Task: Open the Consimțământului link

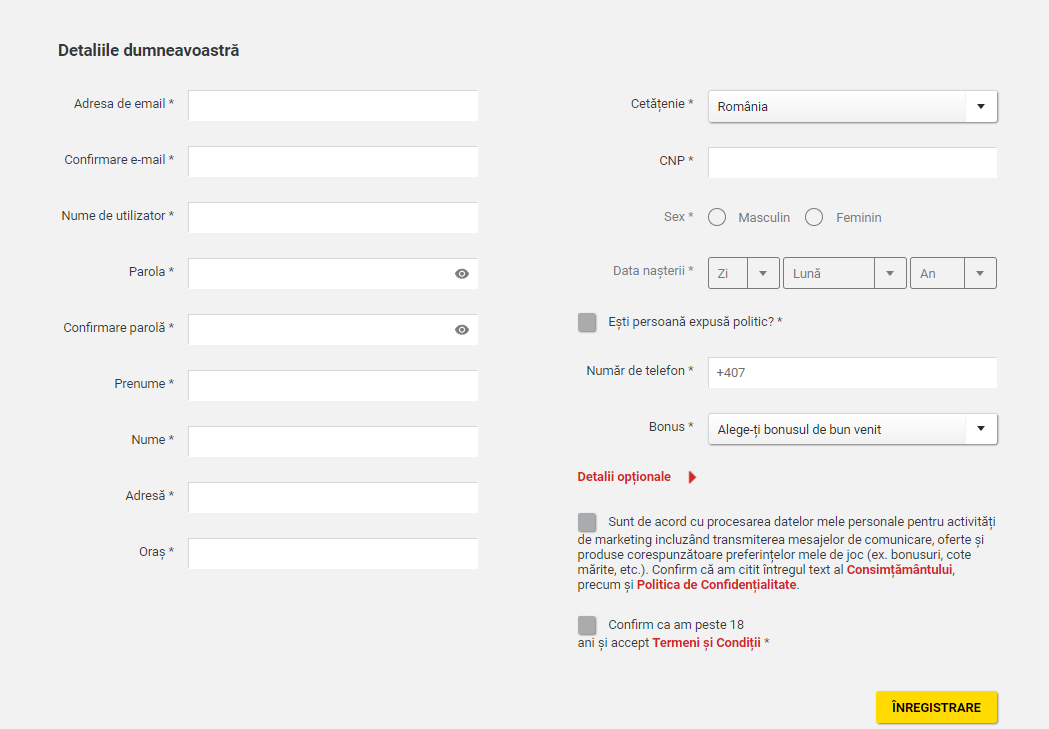Action: click(x=899, y=570)
